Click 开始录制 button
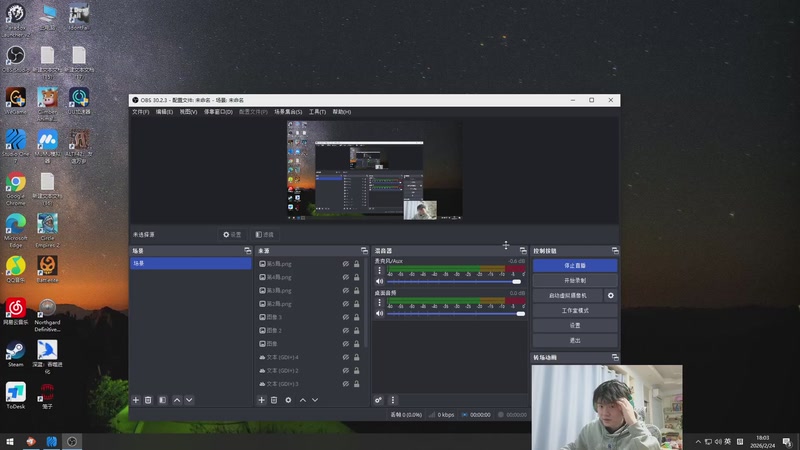Viewport: 800px width, 450px height. point(575,280)
